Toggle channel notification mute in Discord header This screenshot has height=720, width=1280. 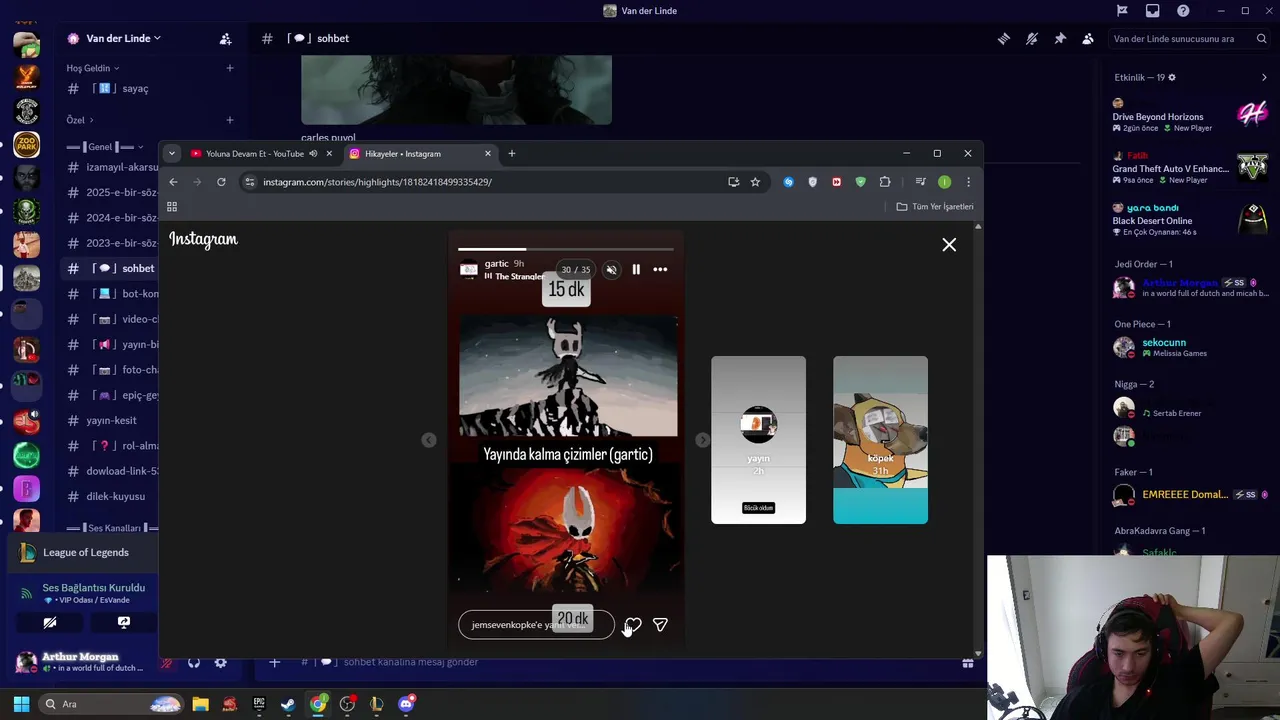pyautogui.click(x=1031, y=39)
